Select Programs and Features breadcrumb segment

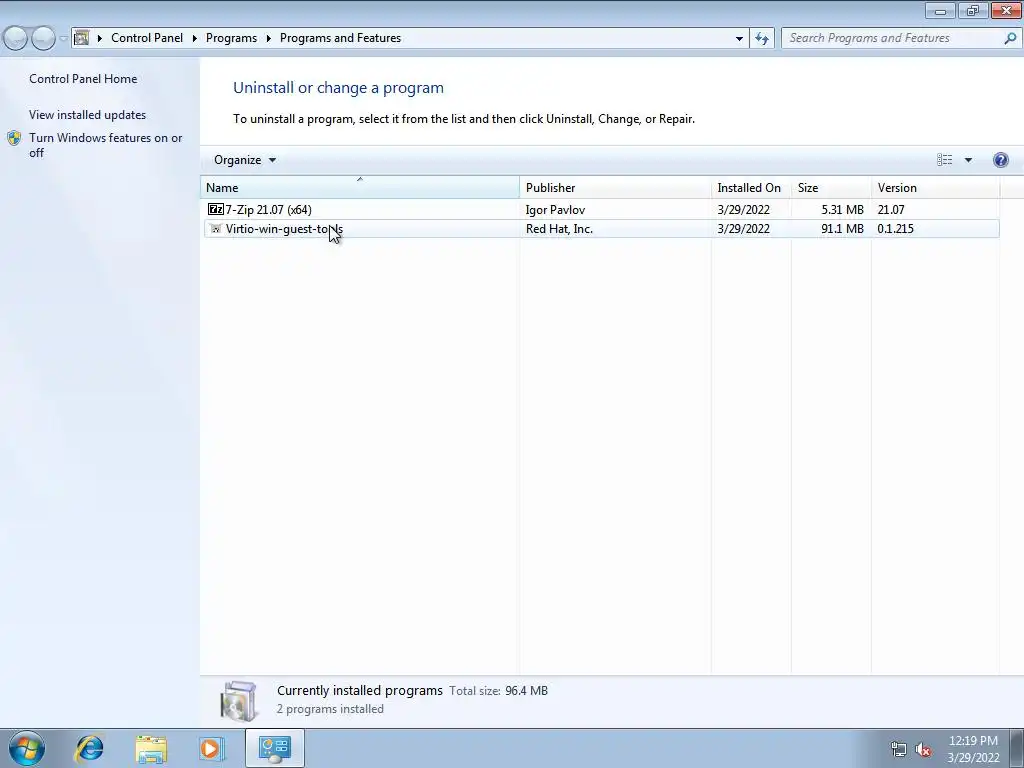tap(340, 38)
